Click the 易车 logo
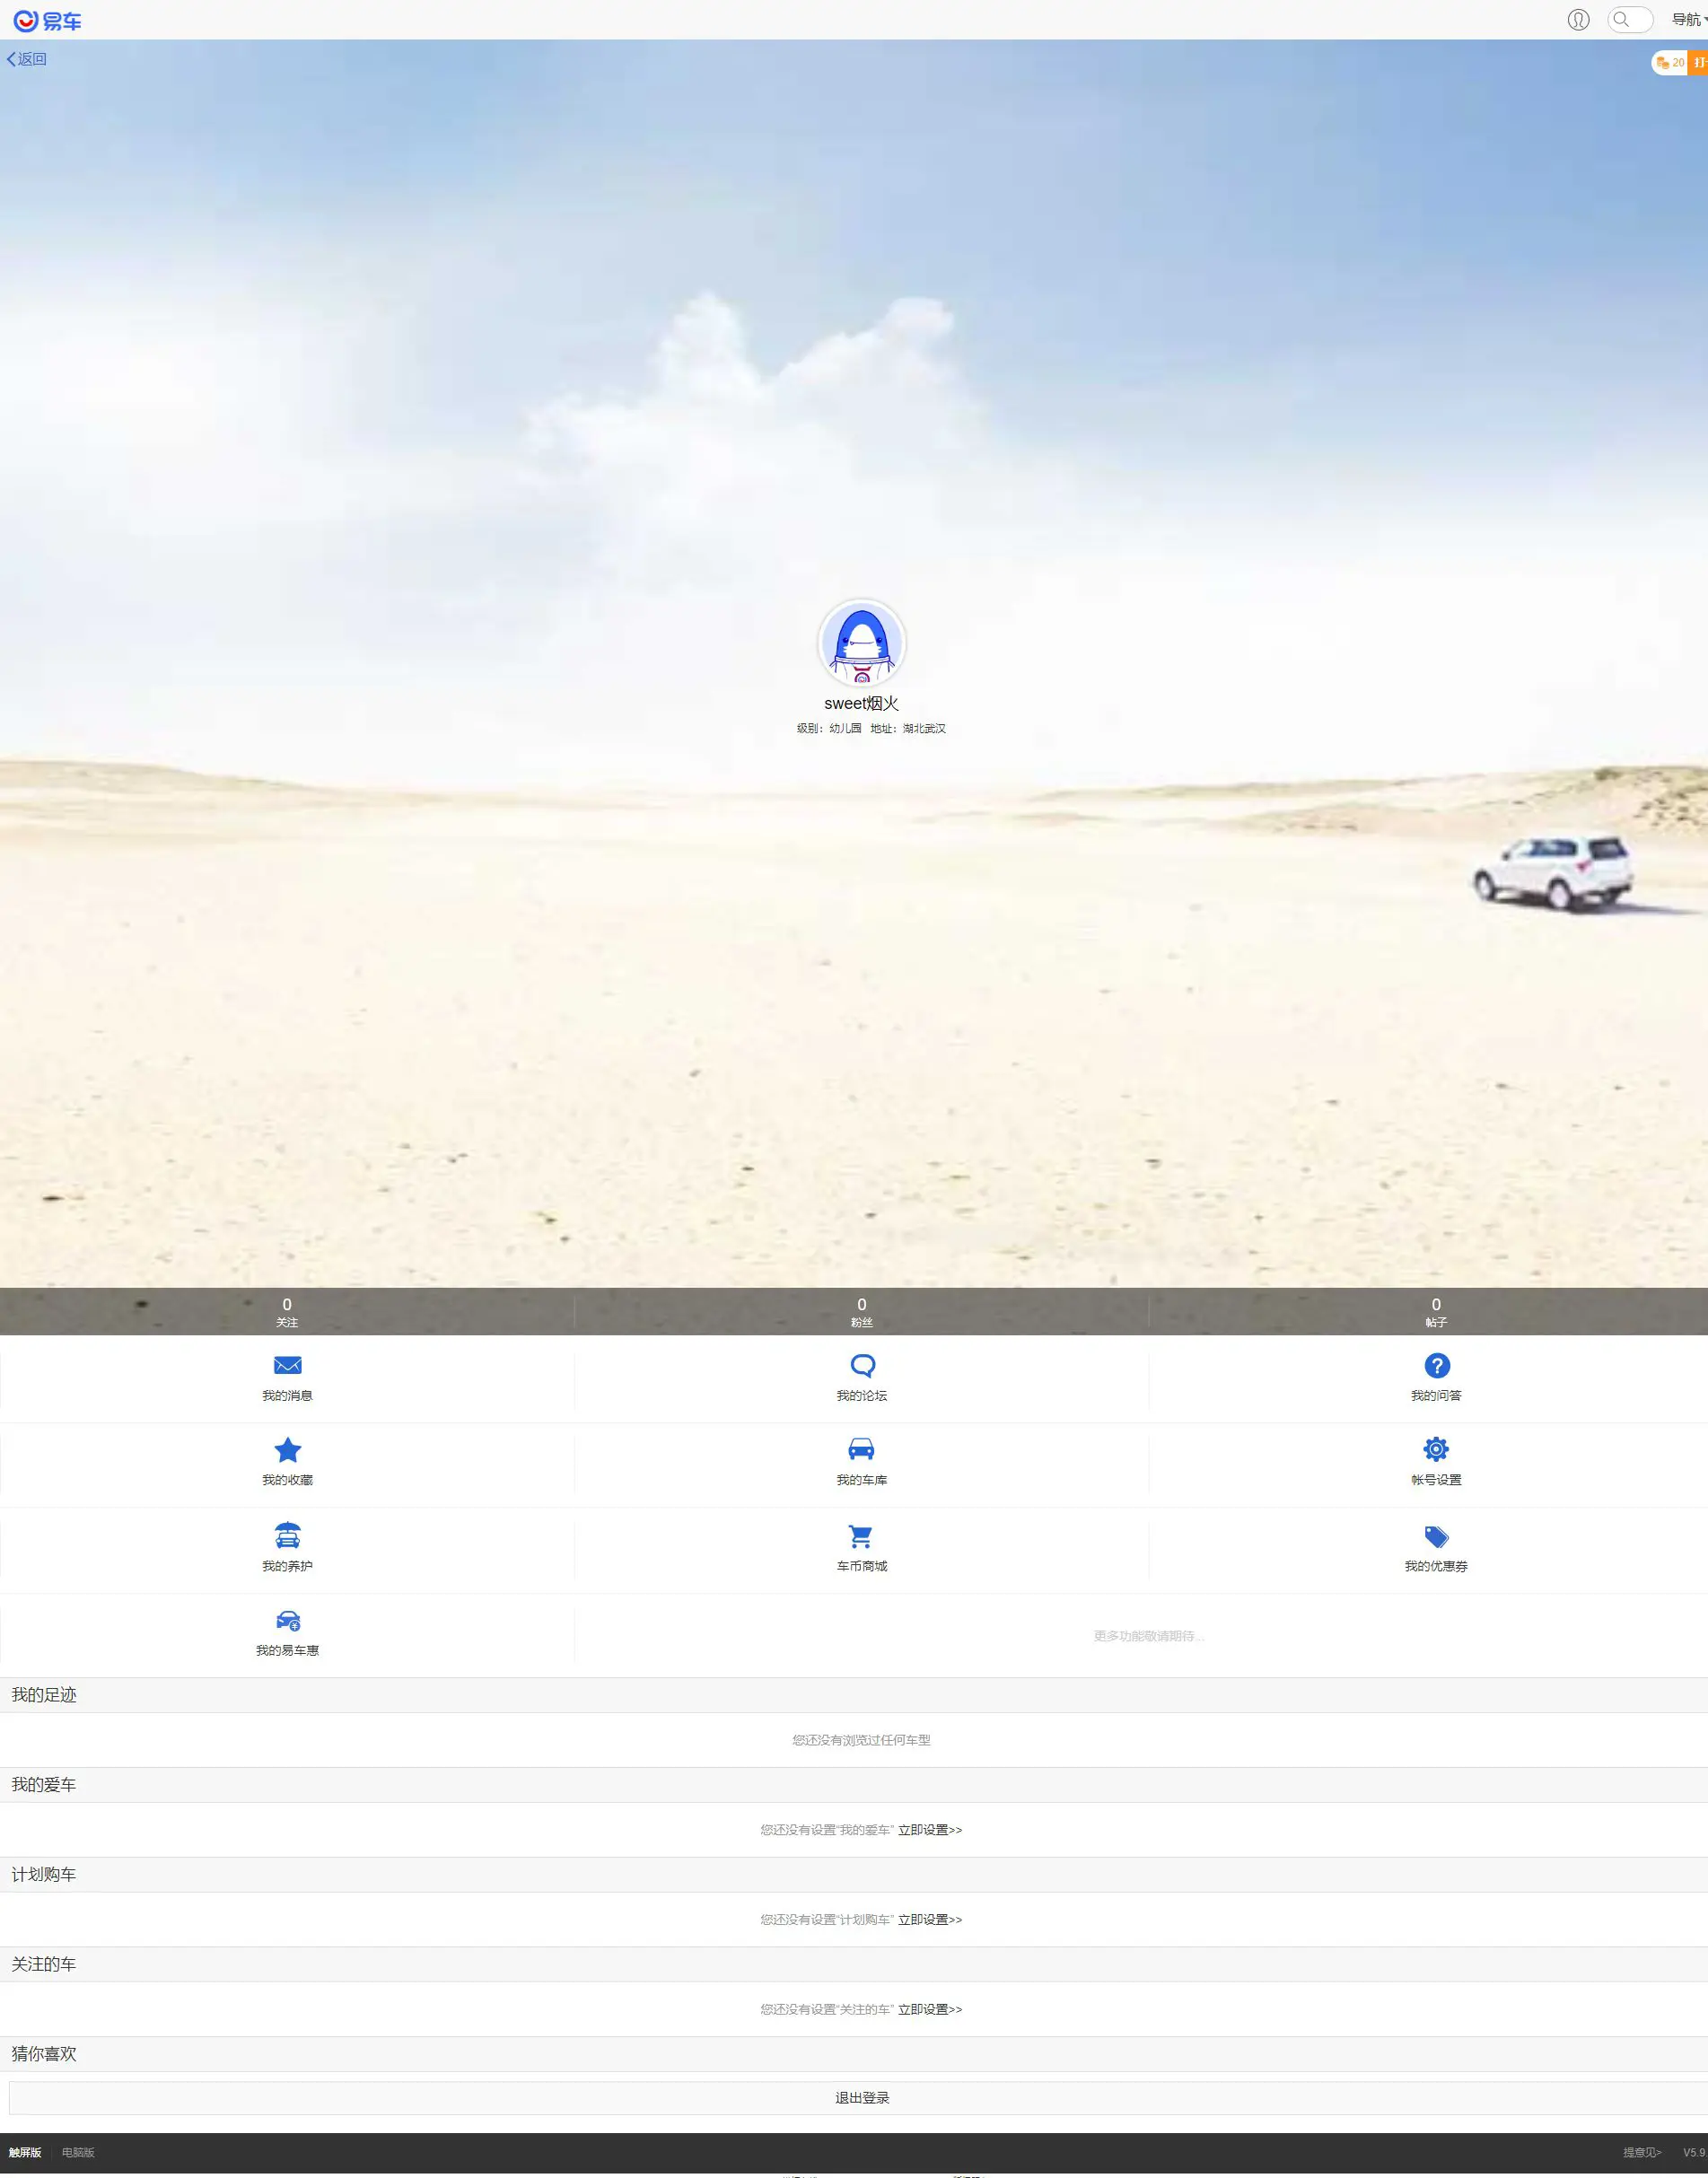This screenshot has width=1708, height=2178. [x=46, y=20]
